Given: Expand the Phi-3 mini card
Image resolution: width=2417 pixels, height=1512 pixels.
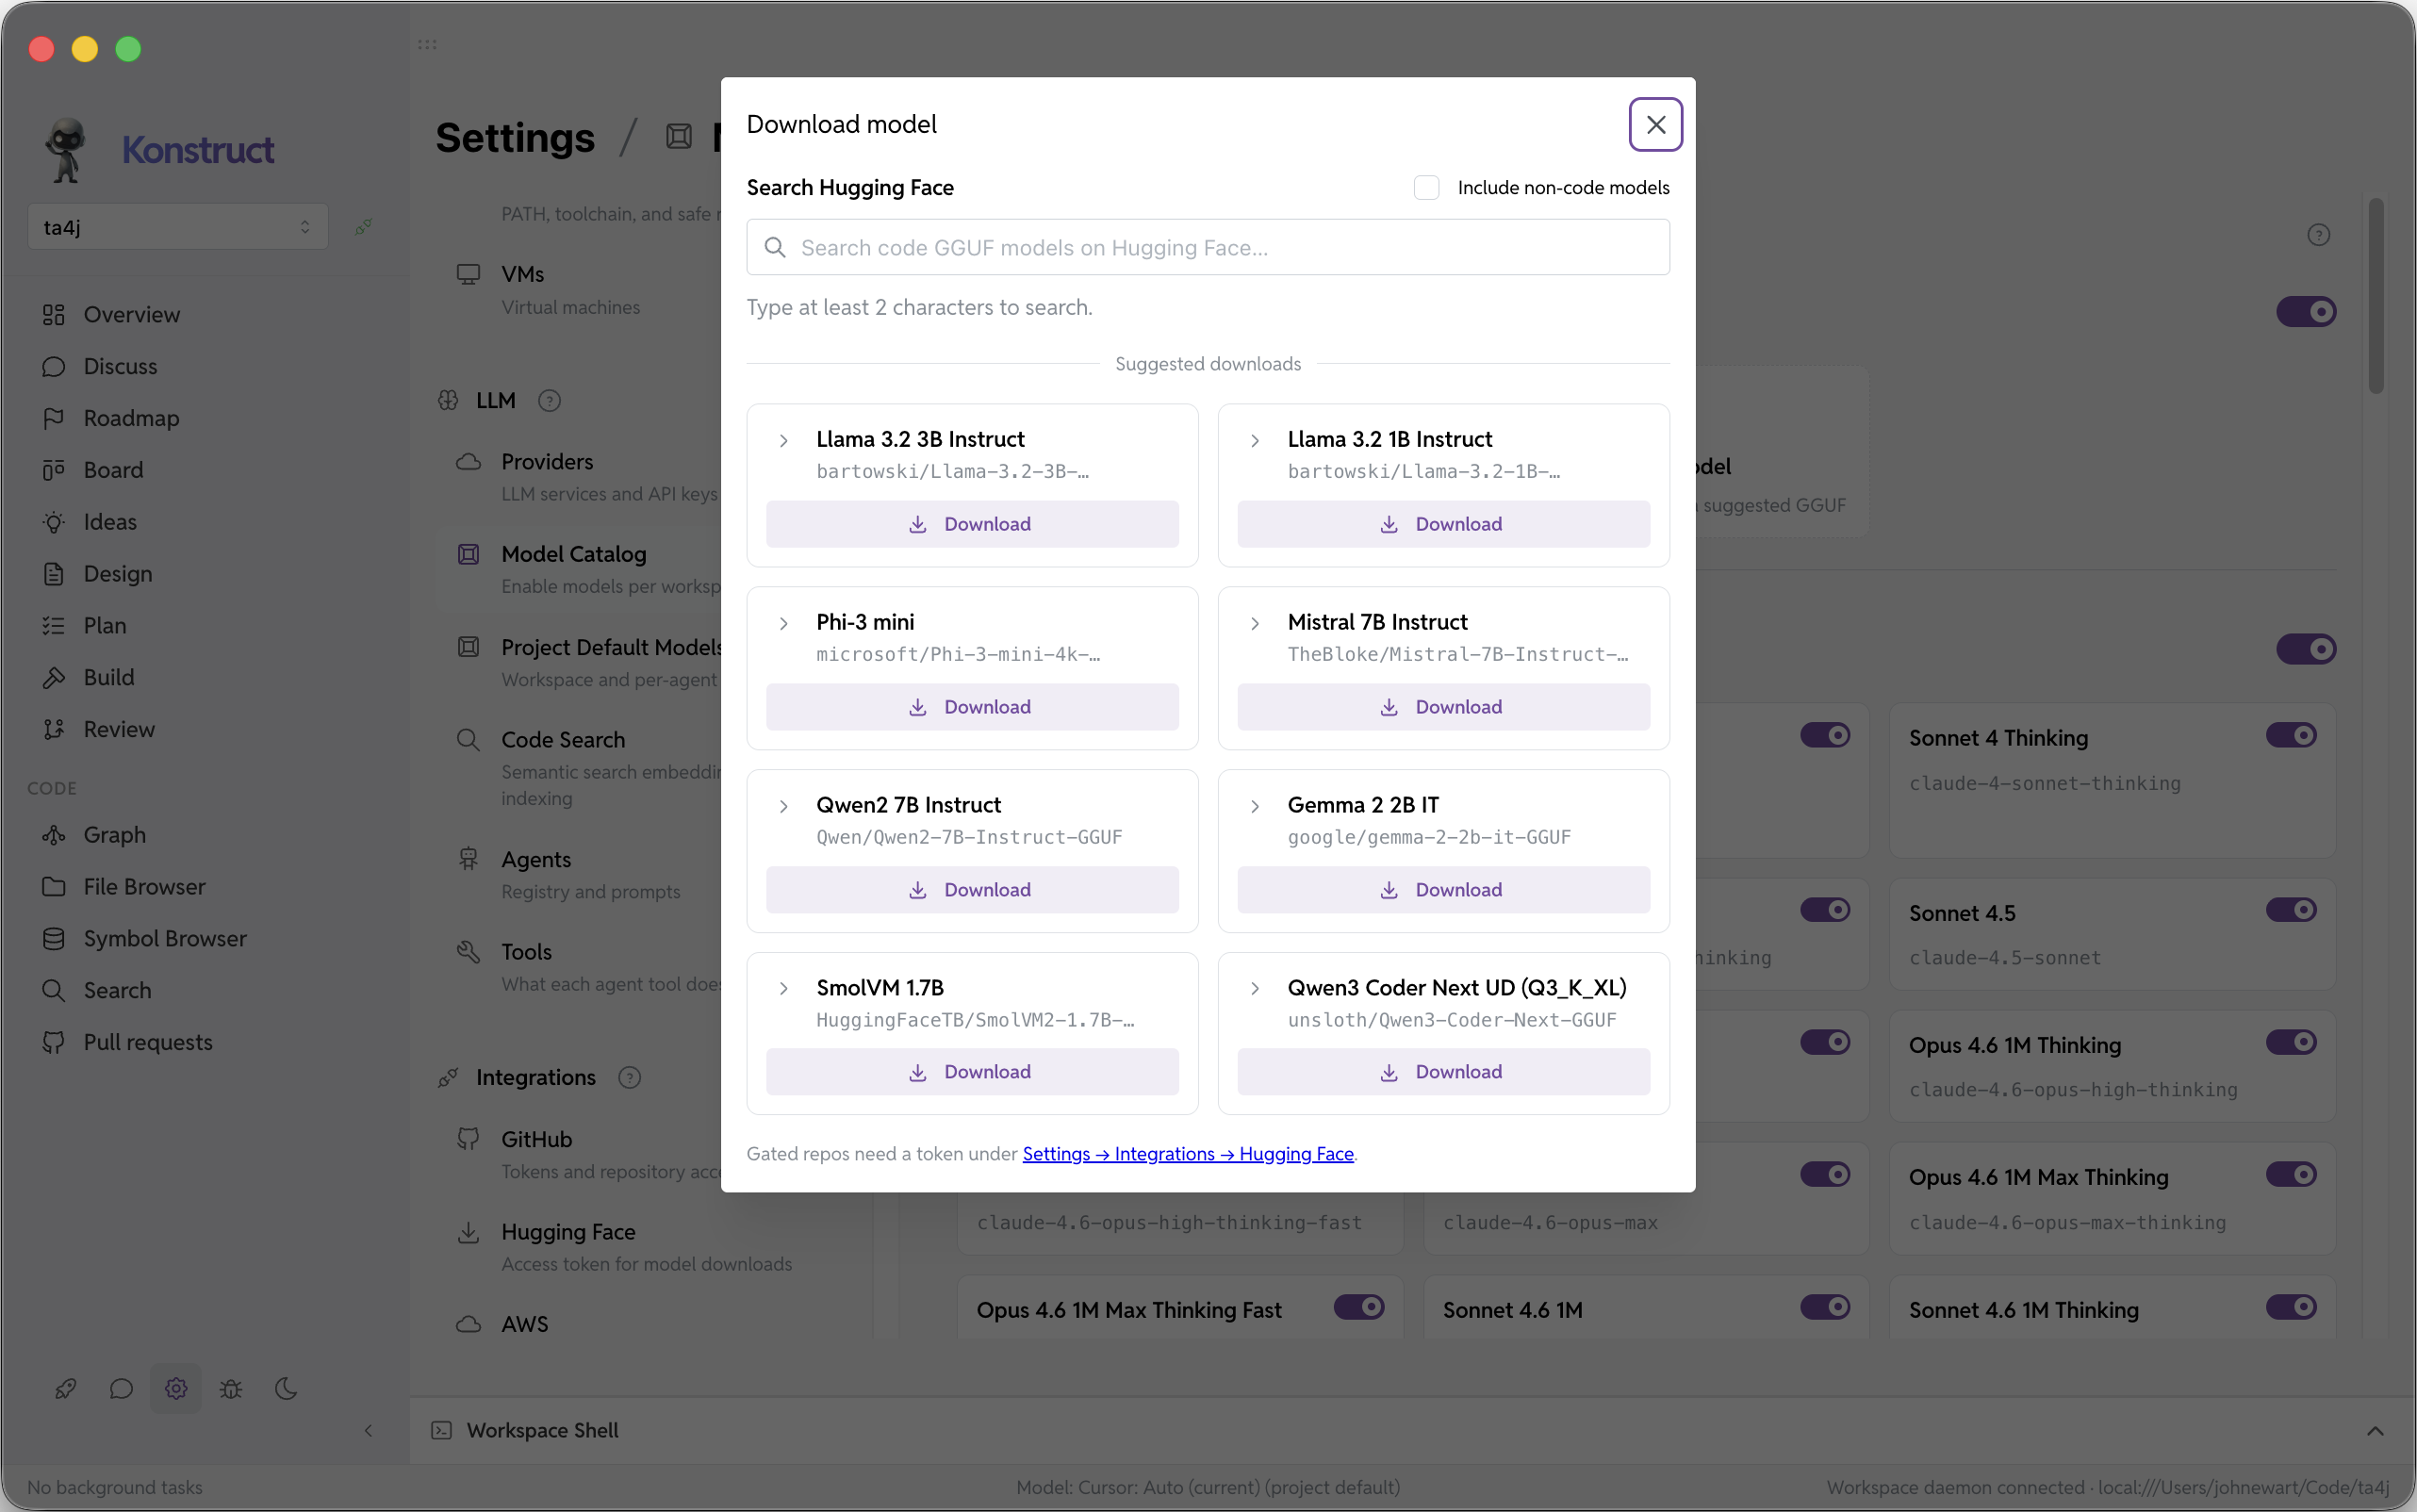Looking at the screenshot, I should click(784, 623).
